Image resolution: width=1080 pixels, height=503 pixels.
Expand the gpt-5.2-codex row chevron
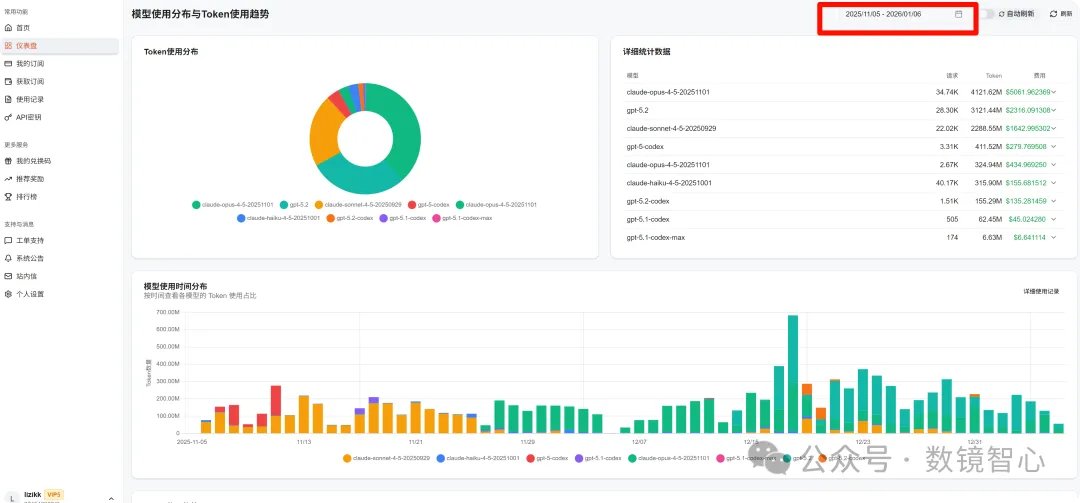[1055, 201]
